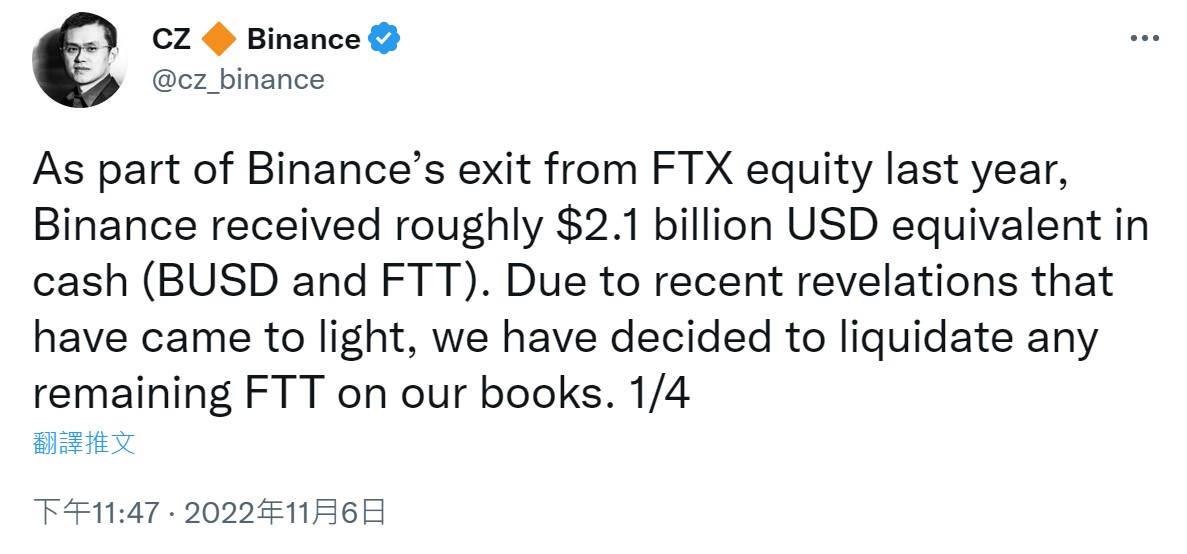Click the 2022年11月6日 date text

(285, 514)
